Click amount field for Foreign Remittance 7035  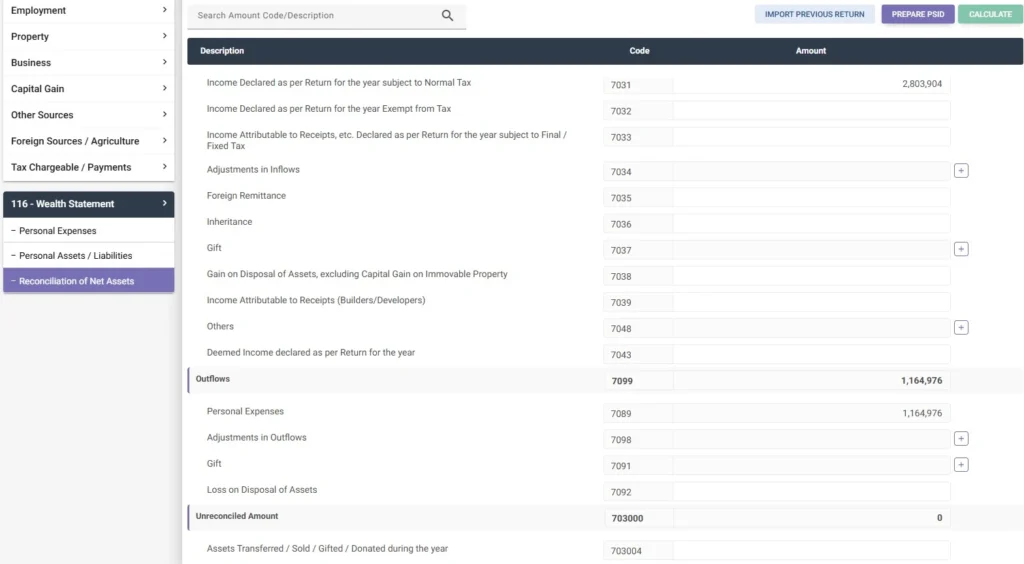point(811,198)
